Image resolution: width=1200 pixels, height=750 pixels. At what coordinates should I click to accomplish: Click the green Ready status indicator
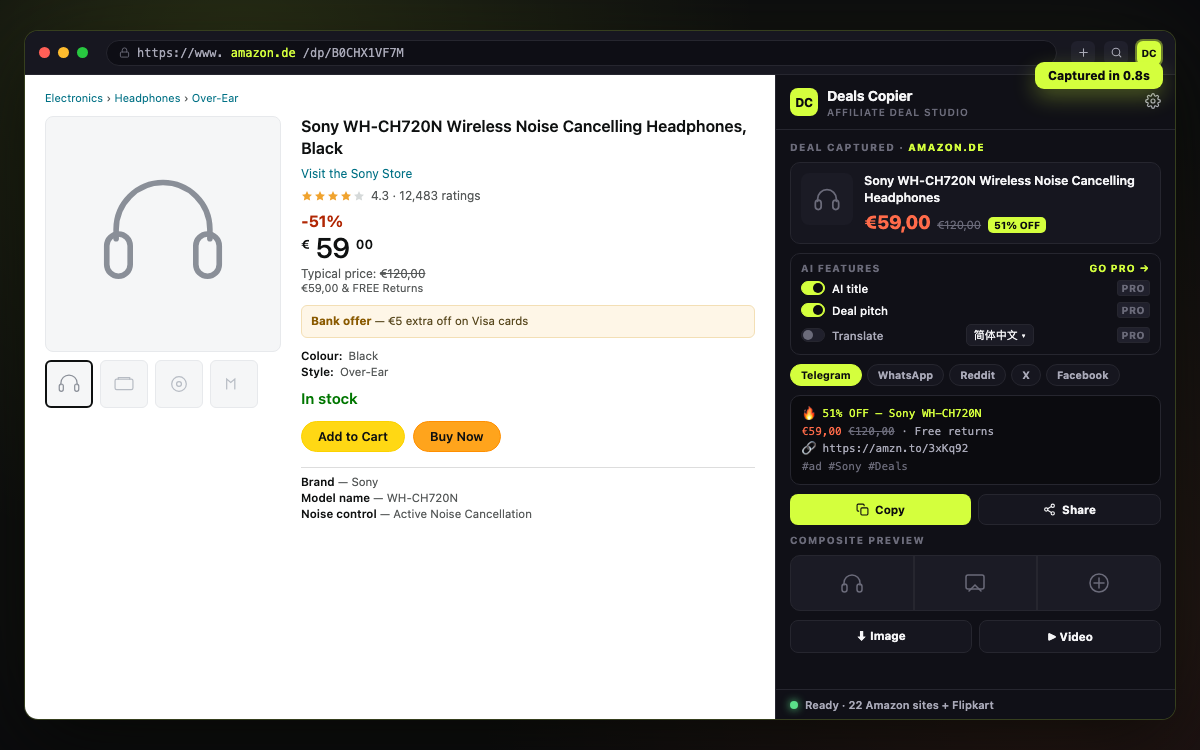point(794,705)
